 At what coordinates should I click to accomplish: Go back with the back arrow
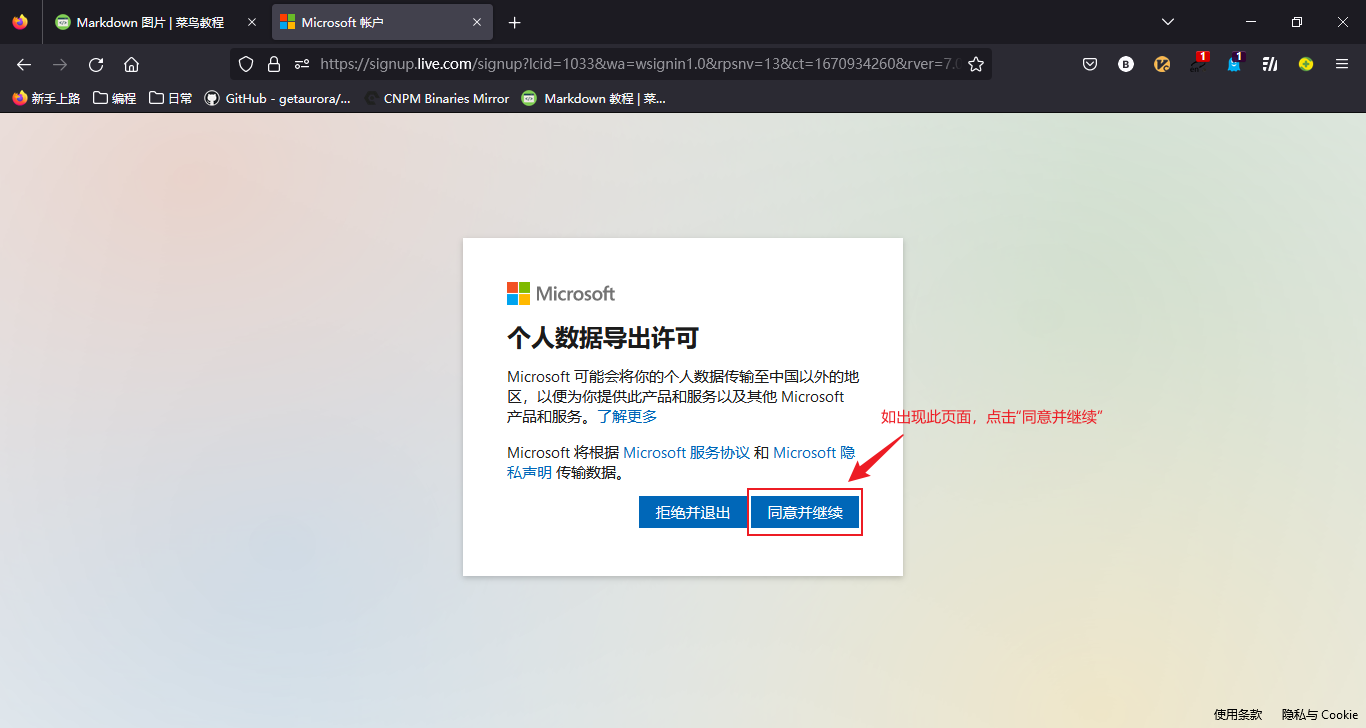click(24, 64)
